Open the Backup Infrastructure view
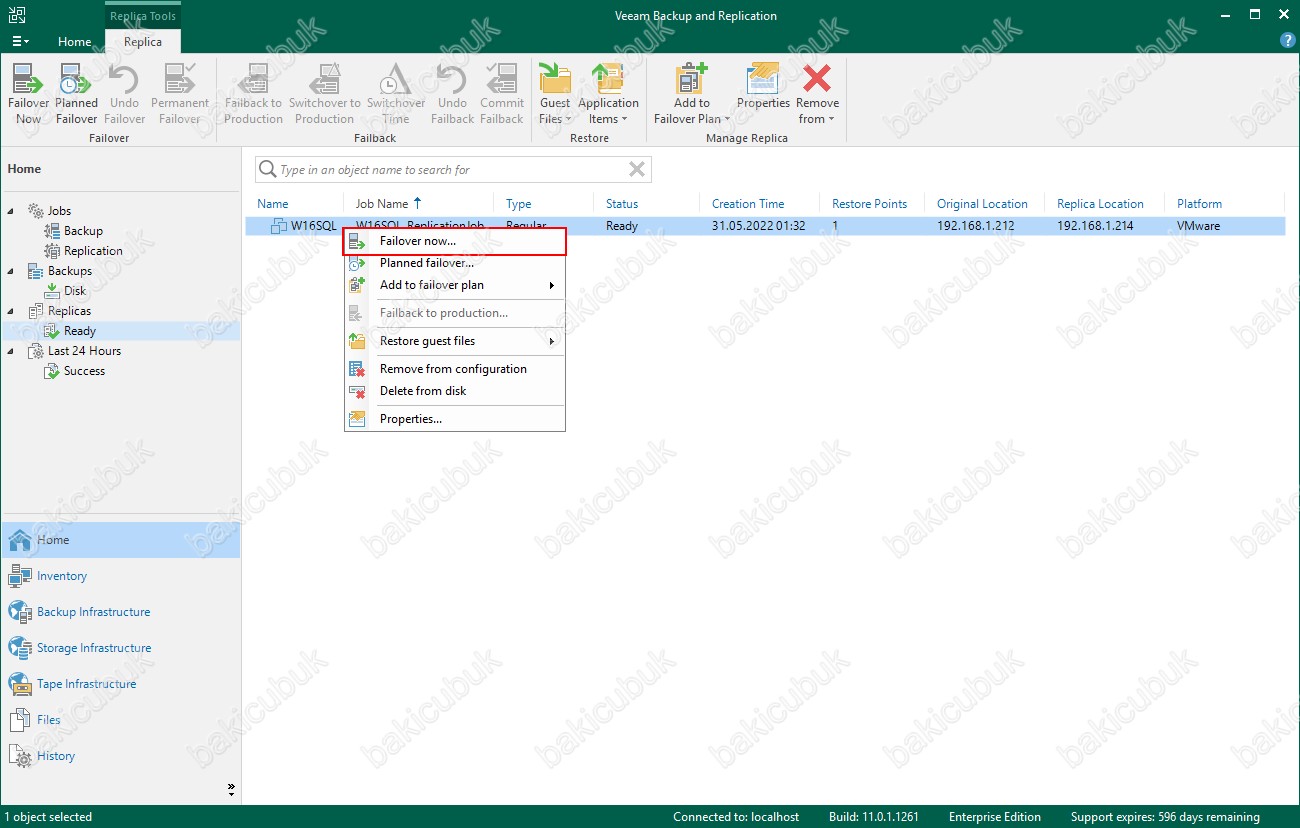 click(120, 612)
